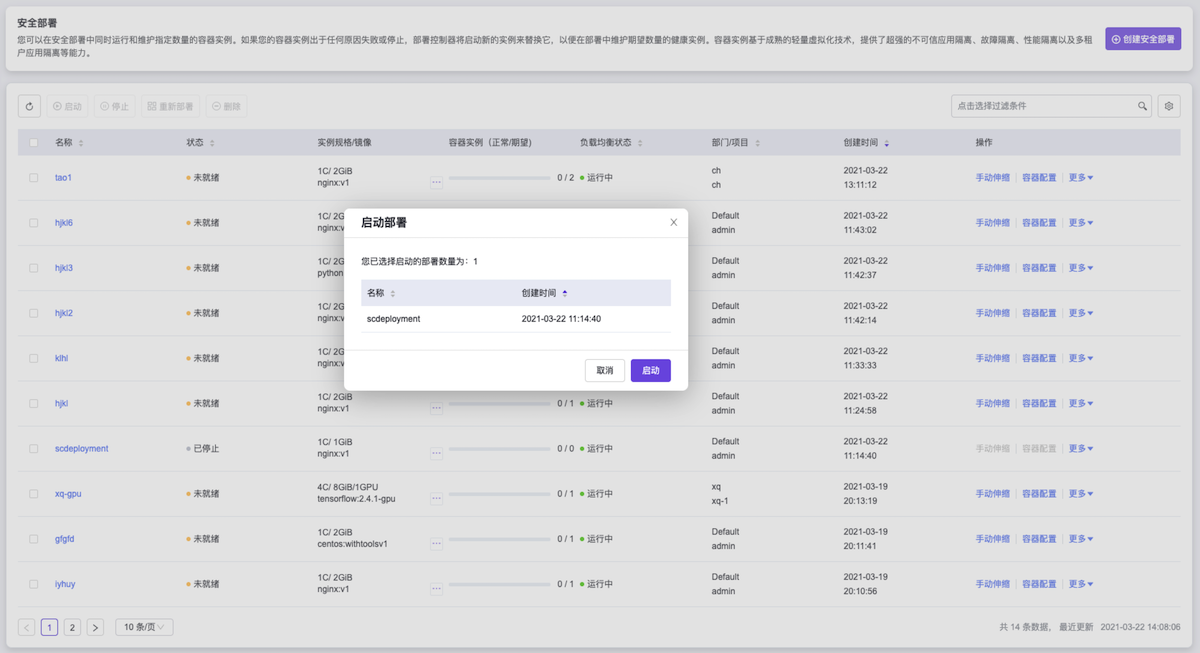Click 重新部署 toolbar button

pos(171,106)
